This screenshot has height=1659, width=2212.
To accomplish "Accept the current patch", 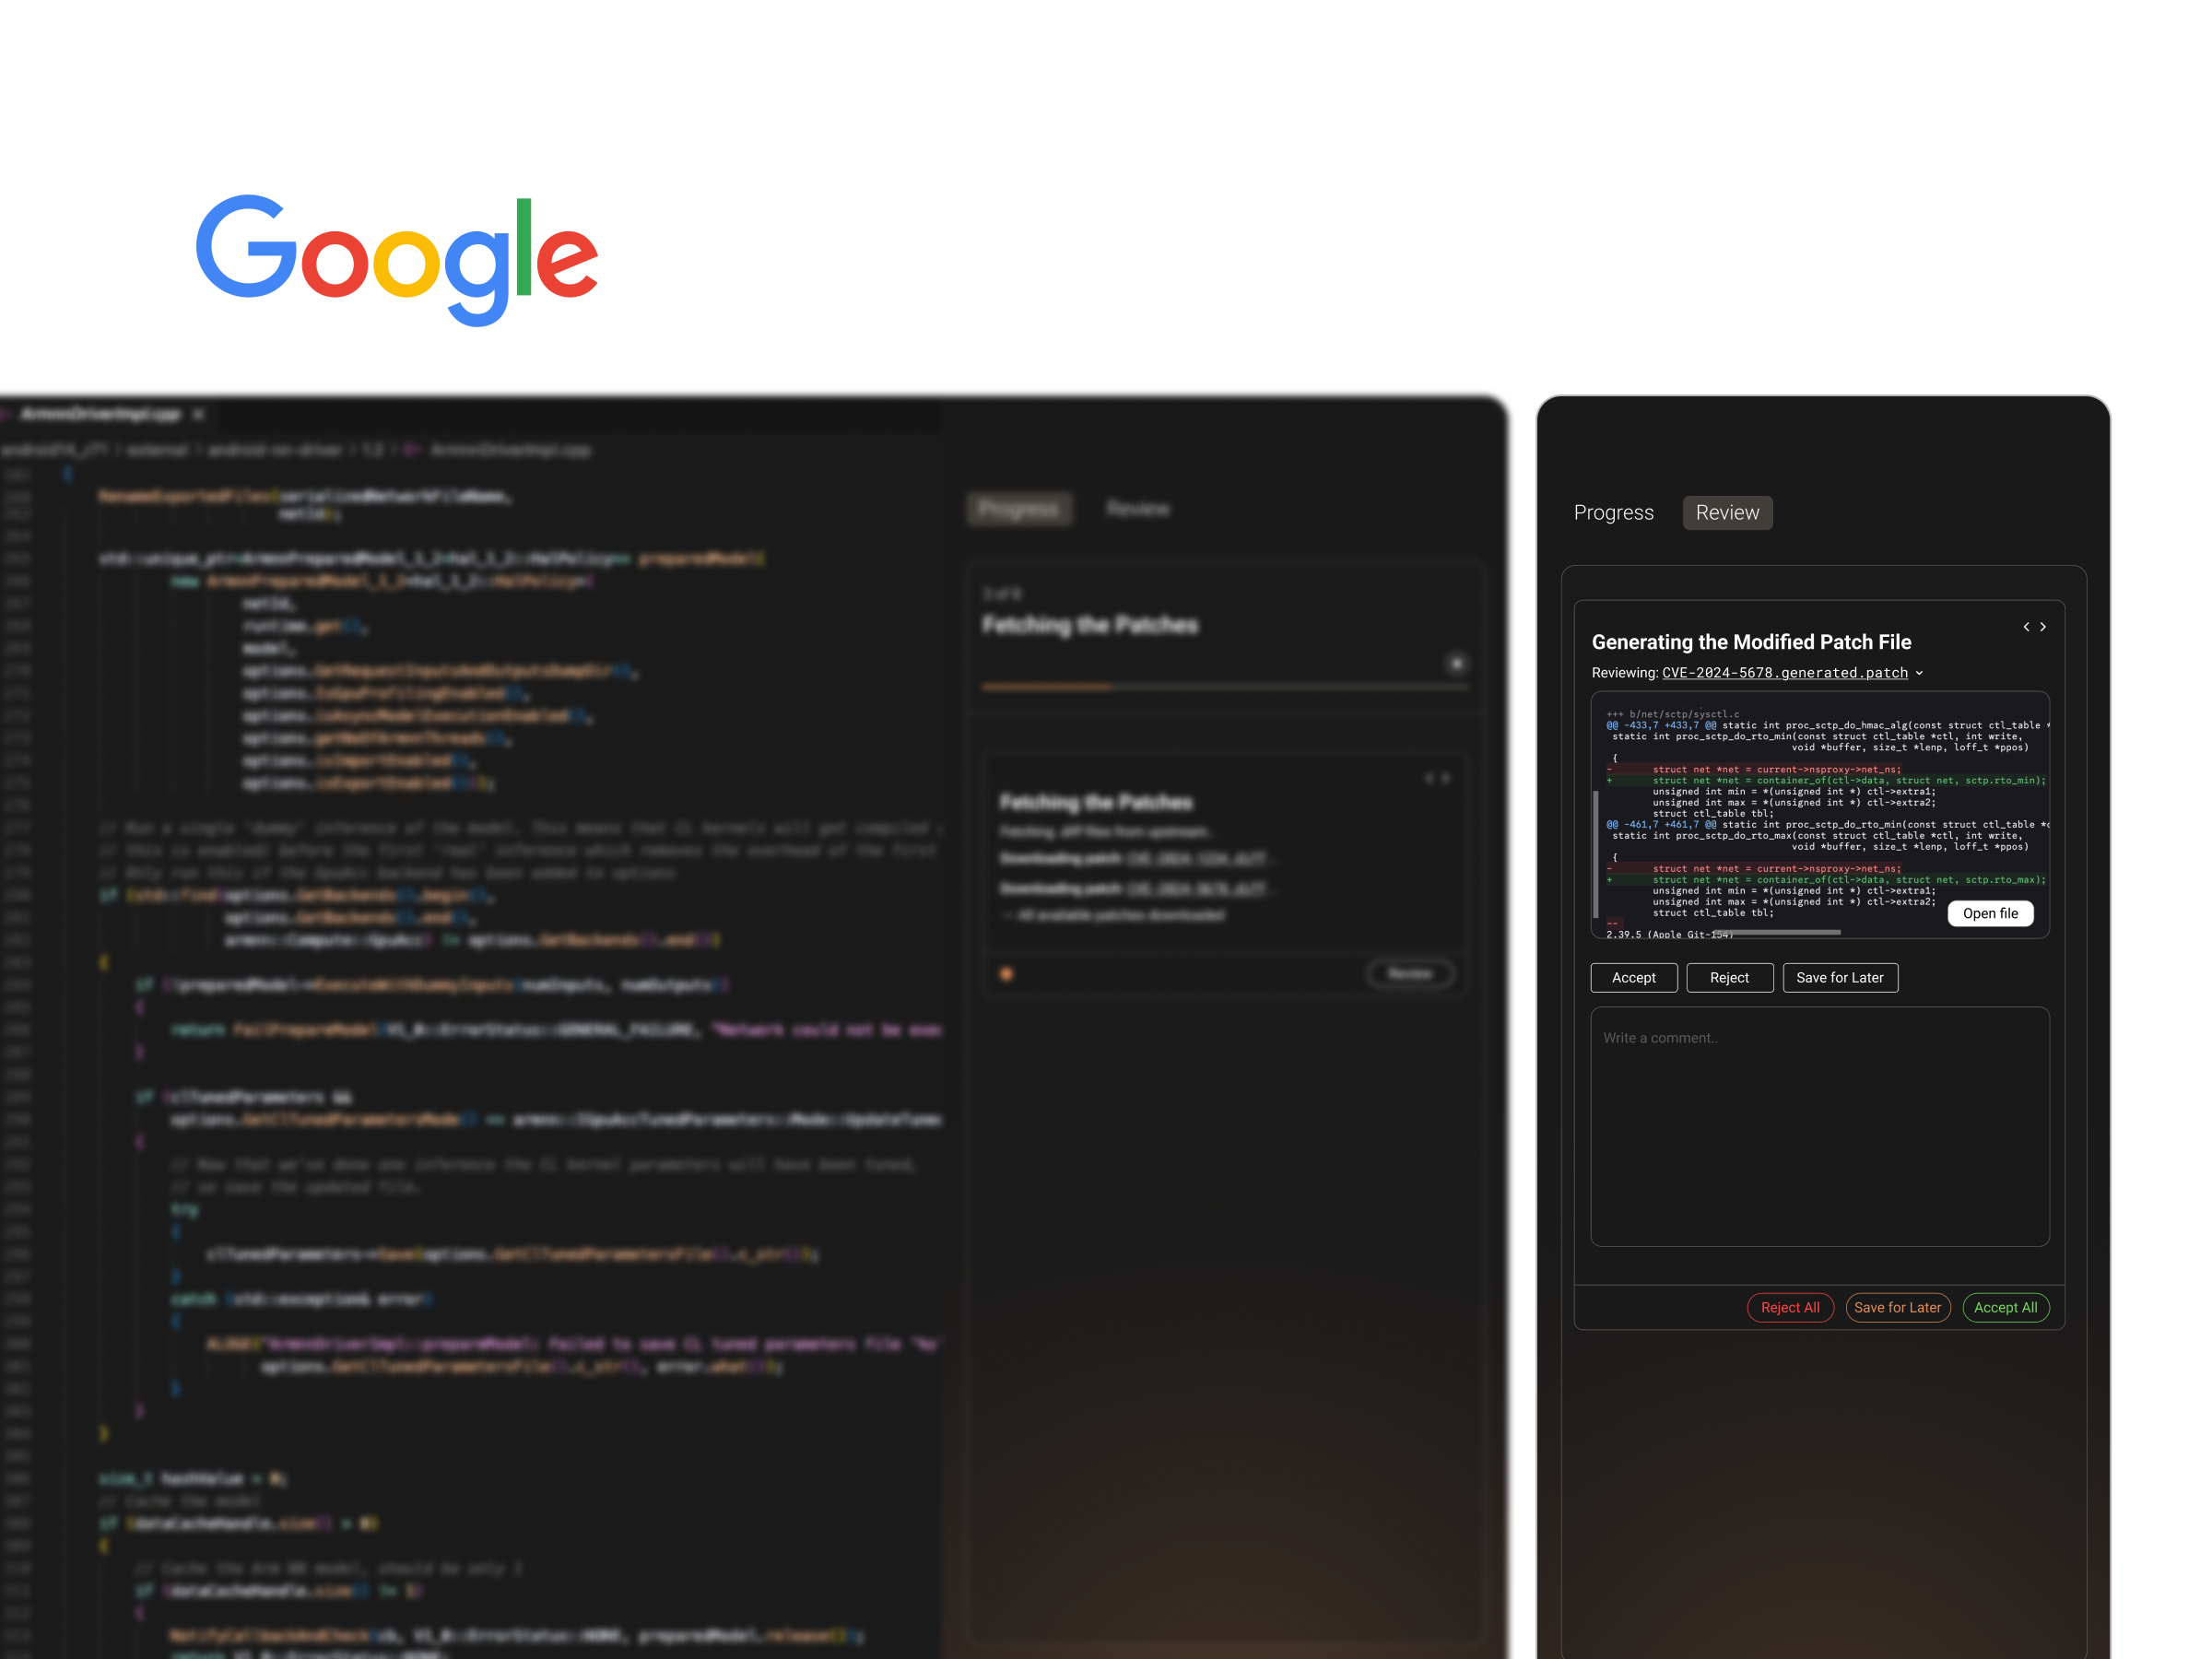I will 1633,978.
